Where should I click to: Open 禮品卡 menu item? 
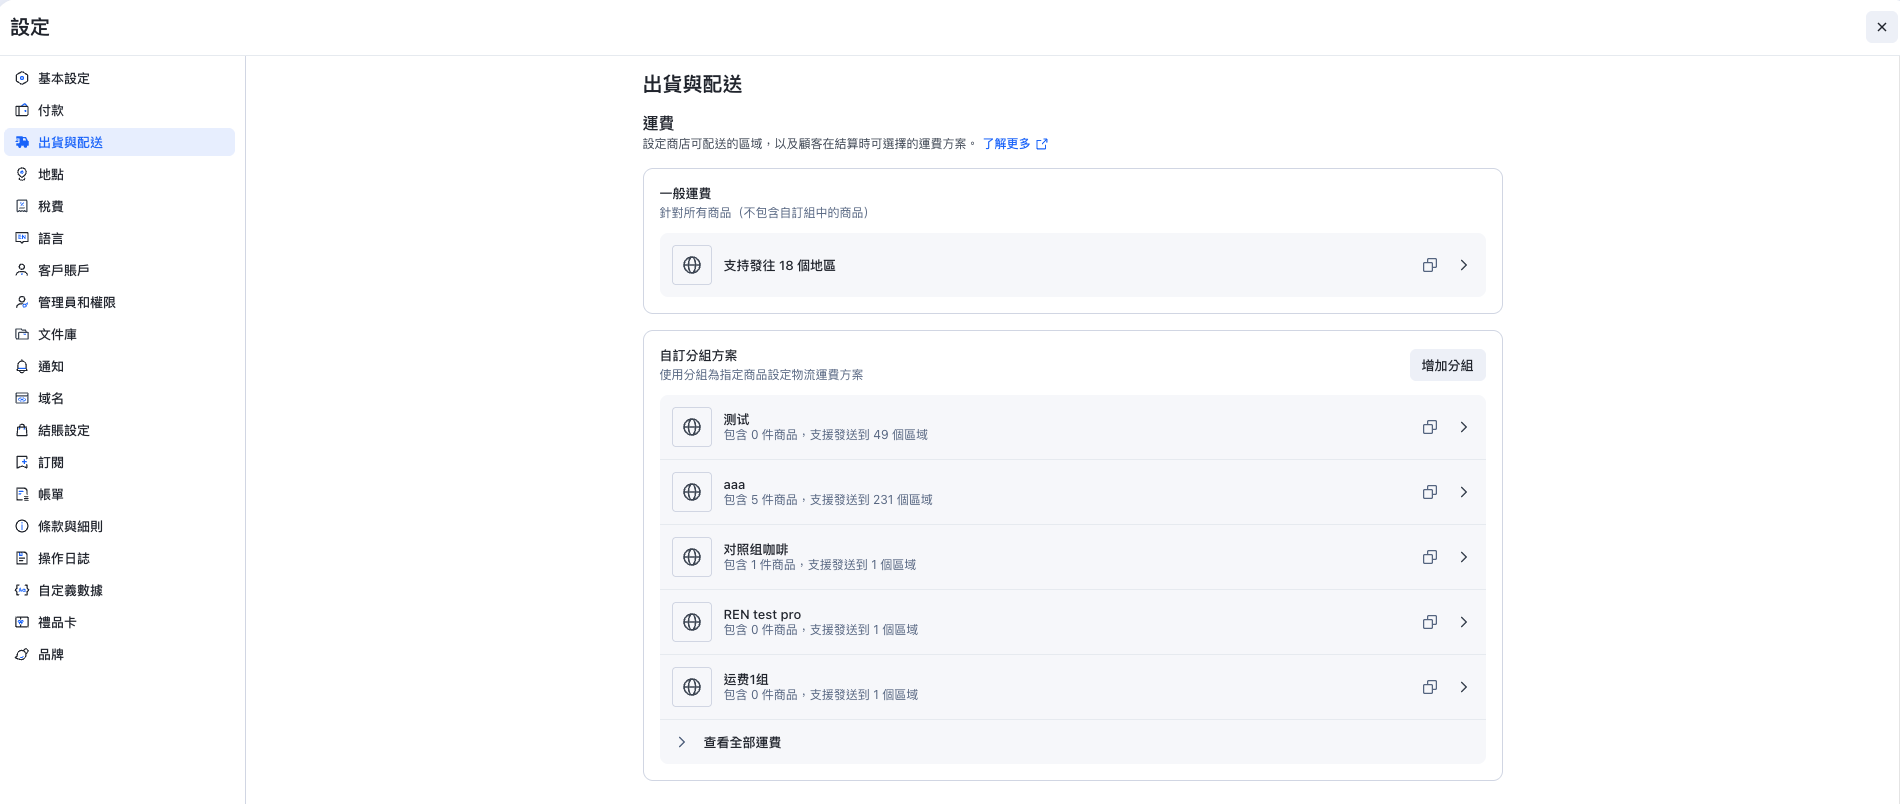coord(120,622)
